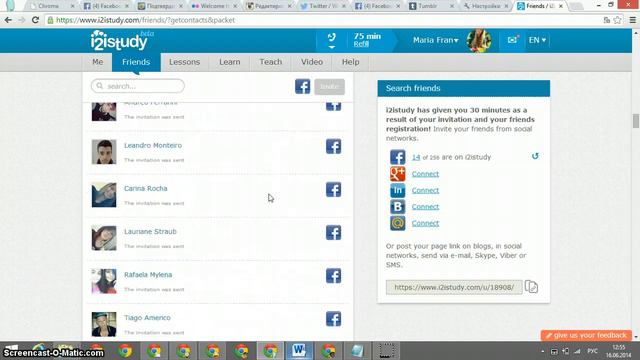
Task: Click Carina Rocha's avatar photo
Action: click(x=104, y=195)
